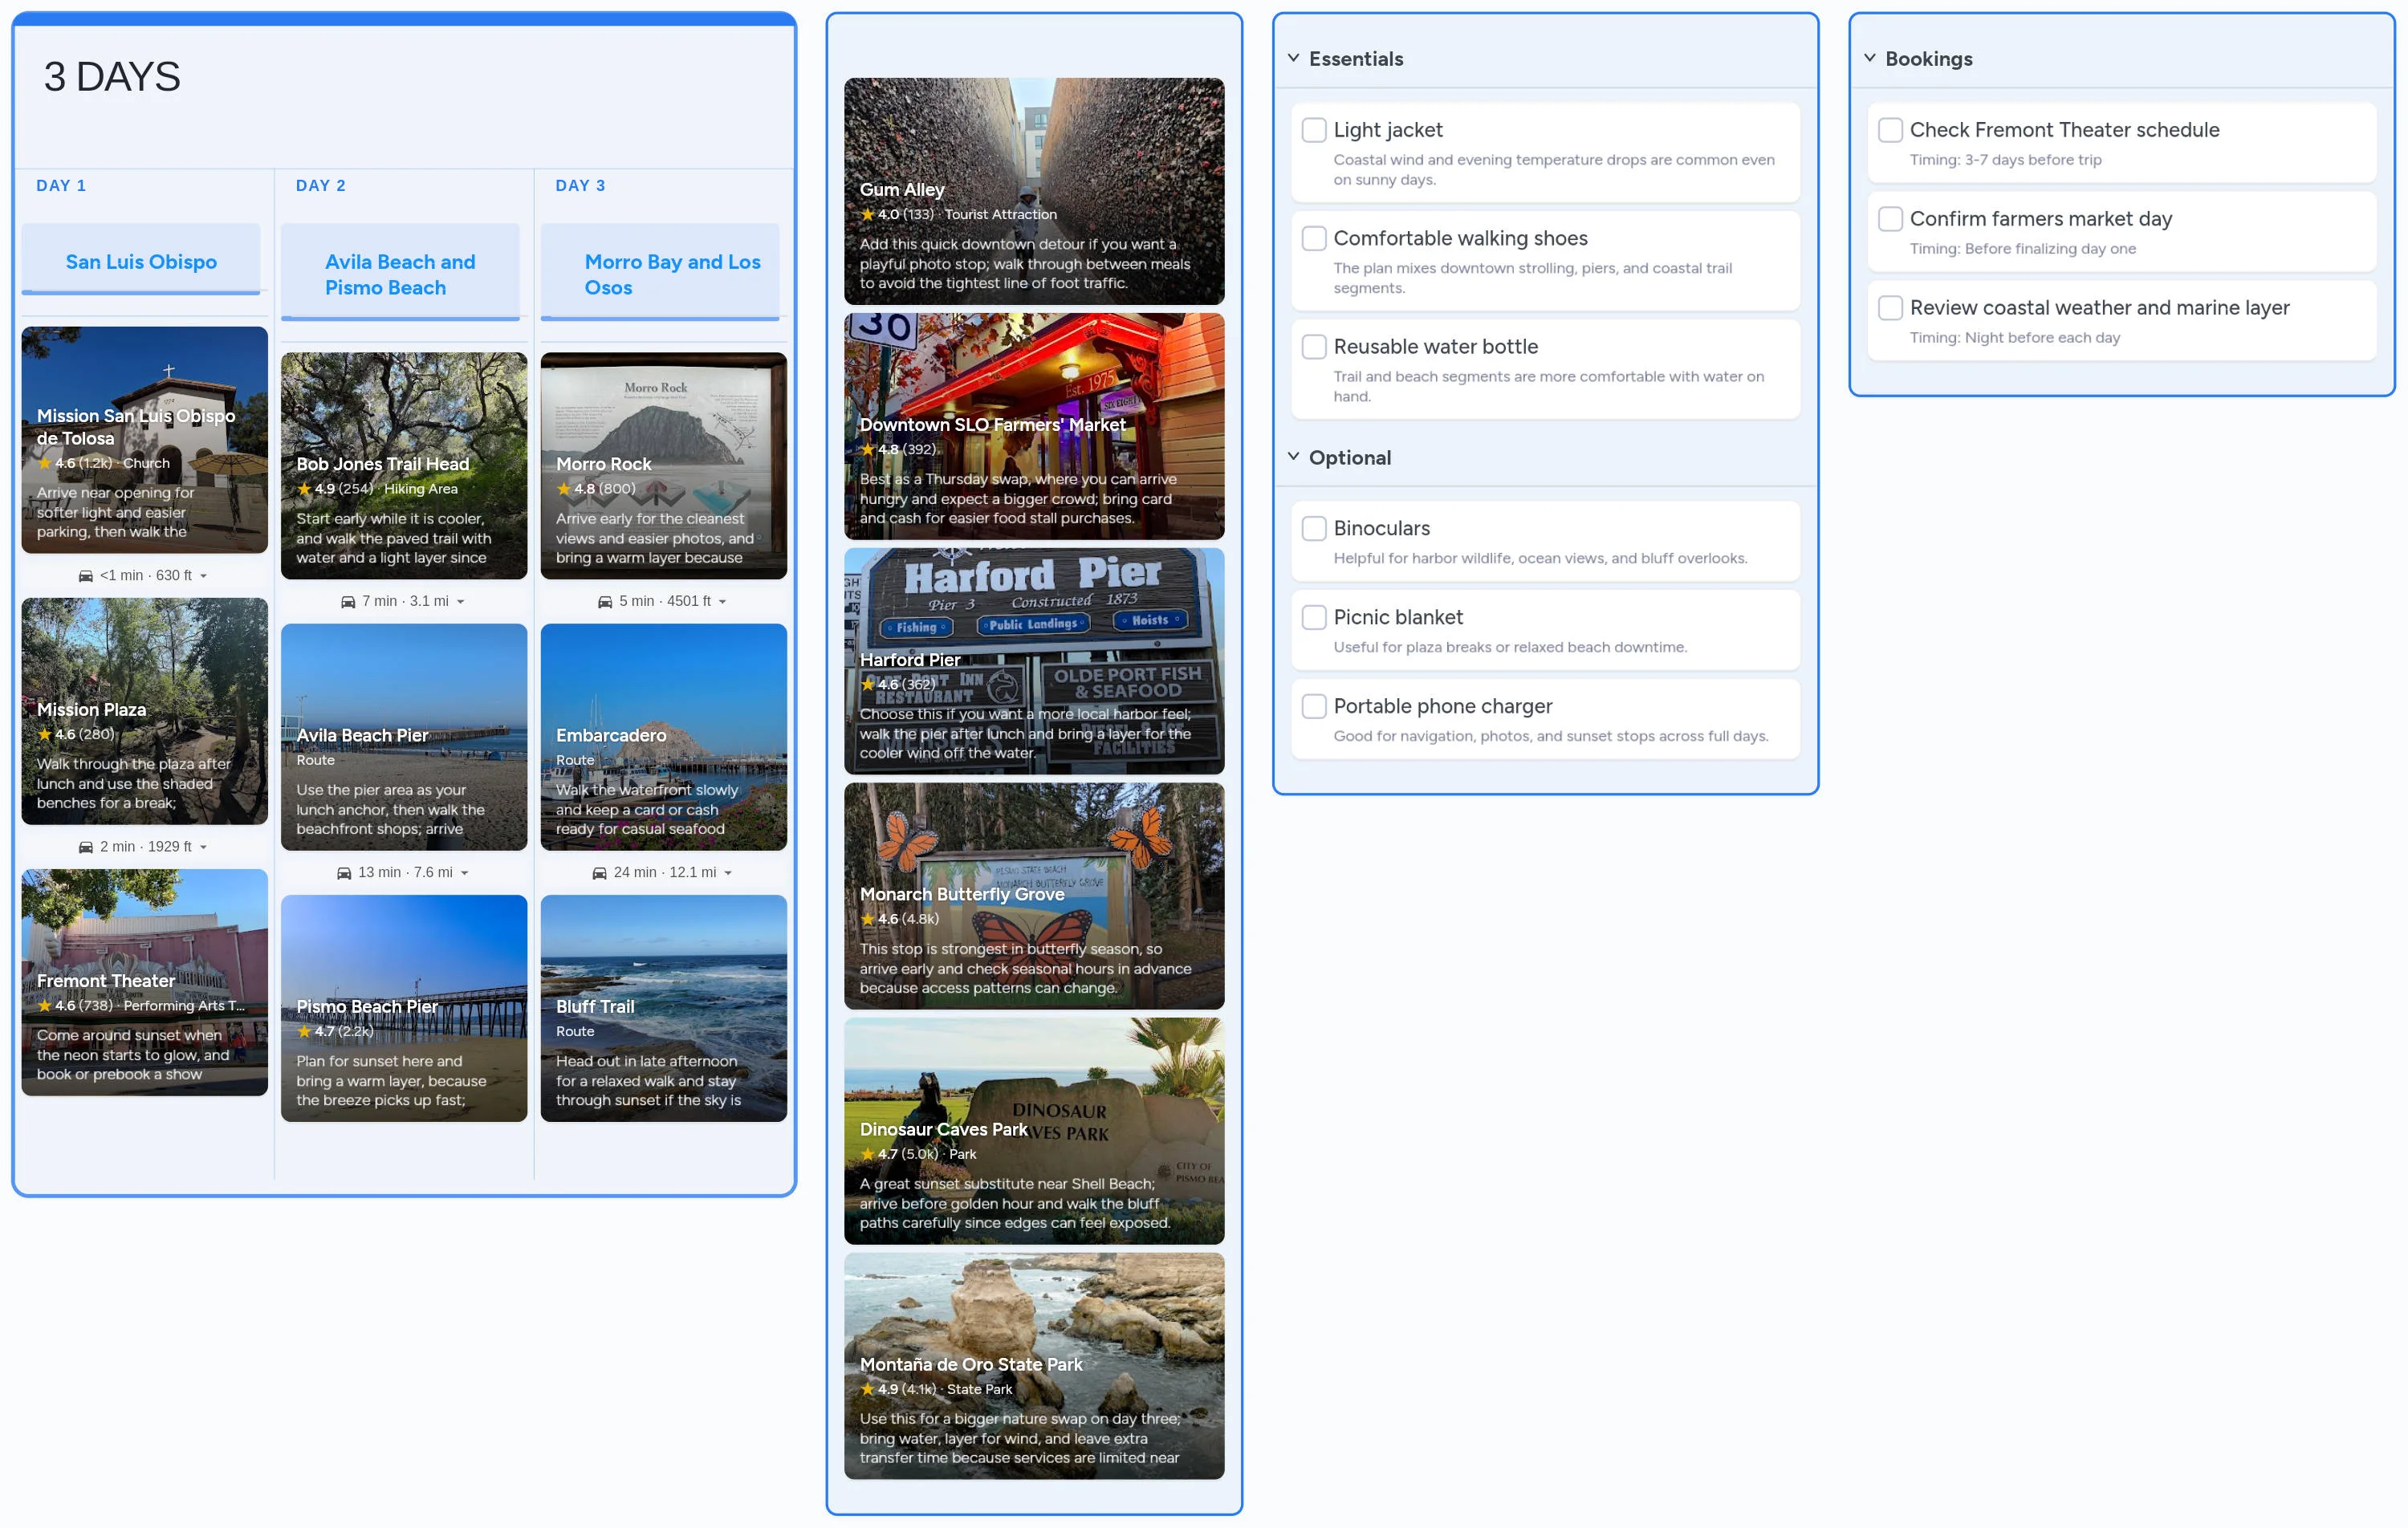
Task: Click the star icon on Montaña de Oro State Park card
Action: [866, 1389]
